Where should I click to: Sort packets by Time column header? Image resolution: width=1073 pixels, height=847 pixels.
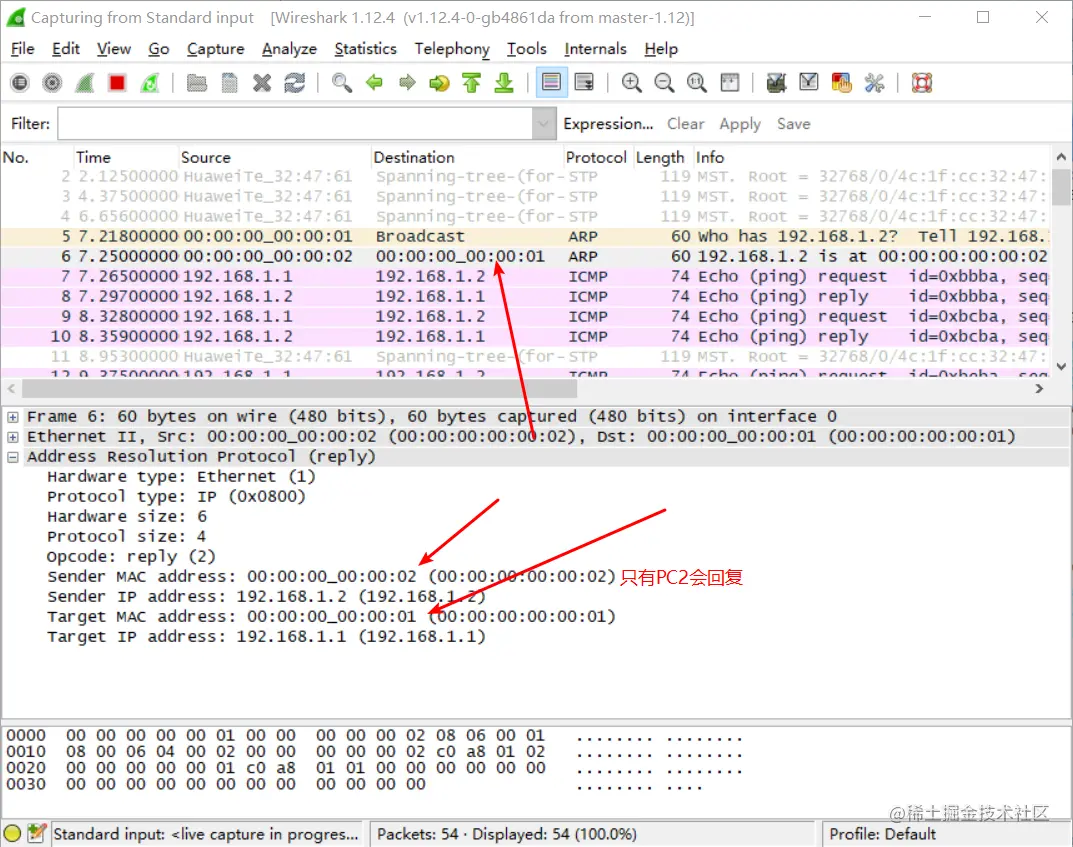coord(125,157)
